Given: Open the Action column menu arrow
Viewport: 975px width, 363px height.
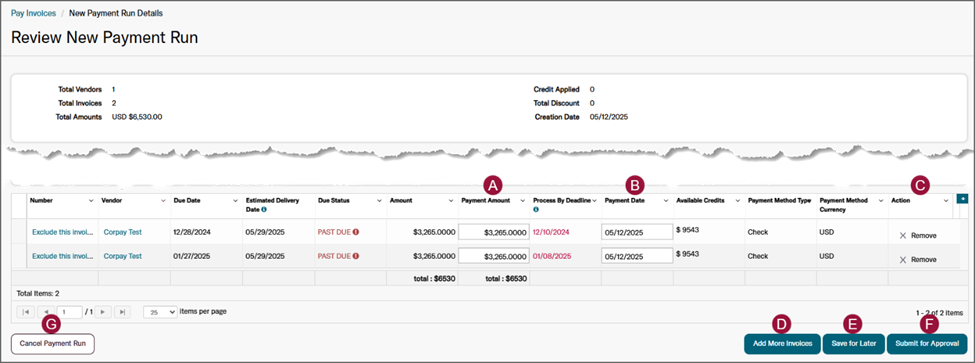Looking at the screenshot, I should (x=945, y=201).
